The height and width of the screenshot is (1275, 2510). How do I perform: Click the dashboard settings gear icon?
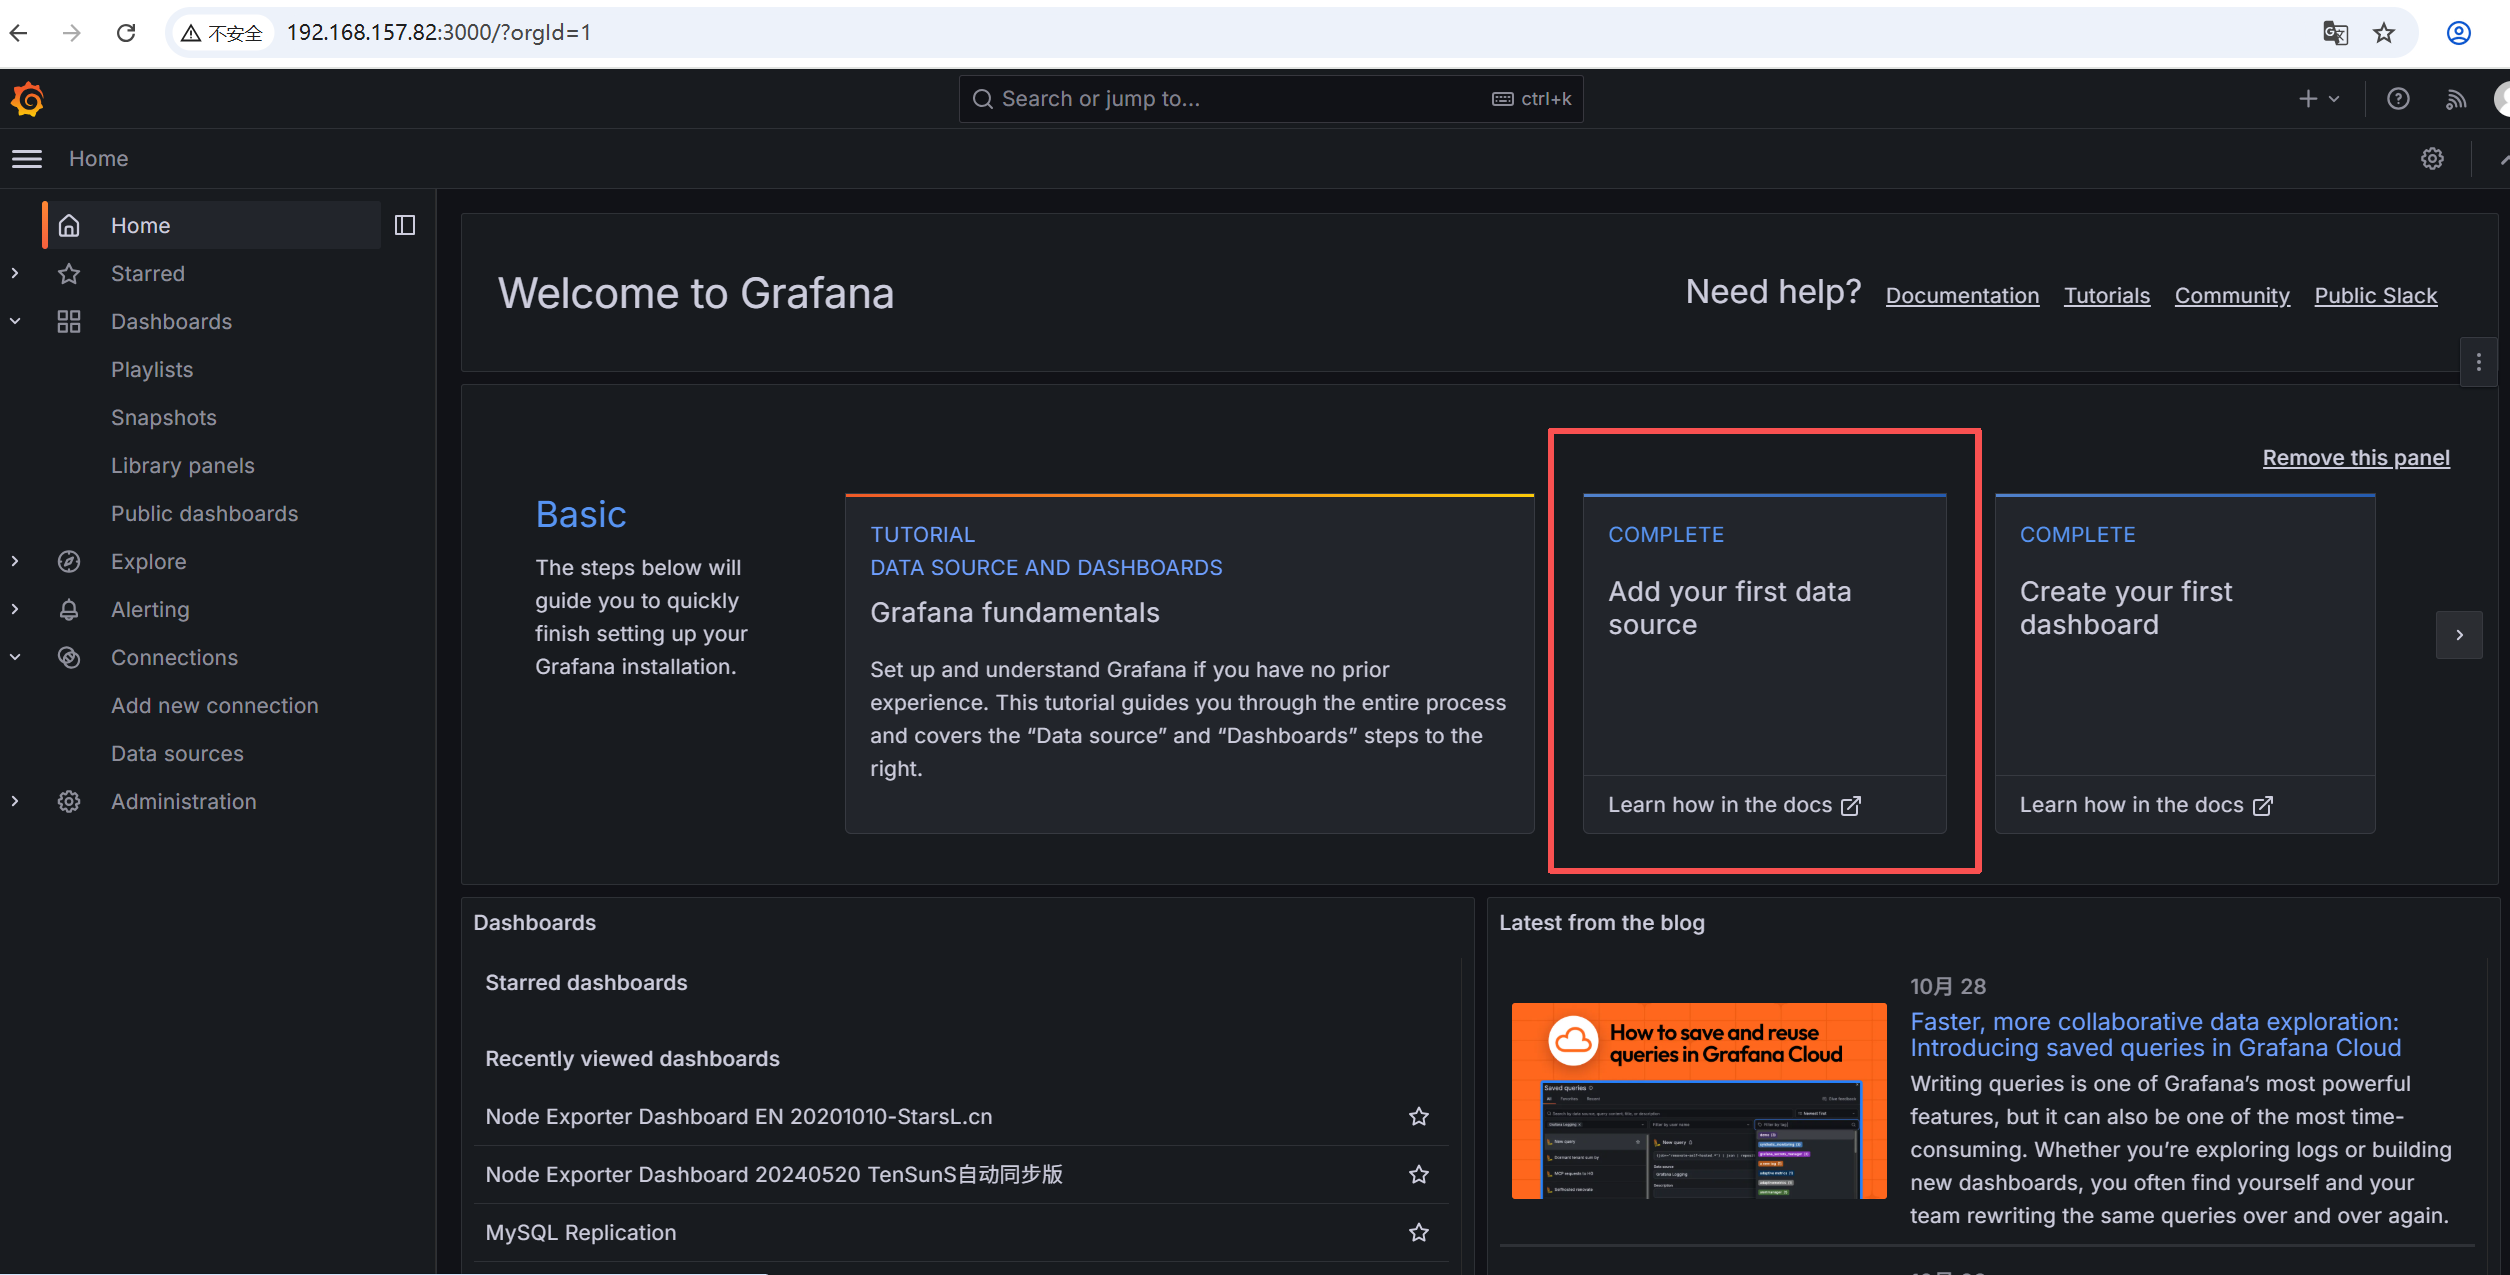[2432, 159]
